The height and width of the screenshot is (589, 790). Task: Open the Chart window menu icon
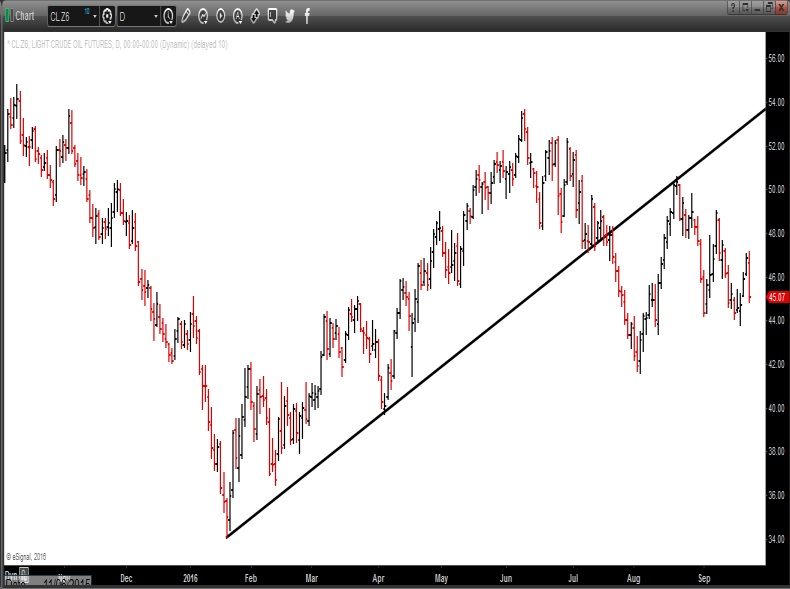8,16
